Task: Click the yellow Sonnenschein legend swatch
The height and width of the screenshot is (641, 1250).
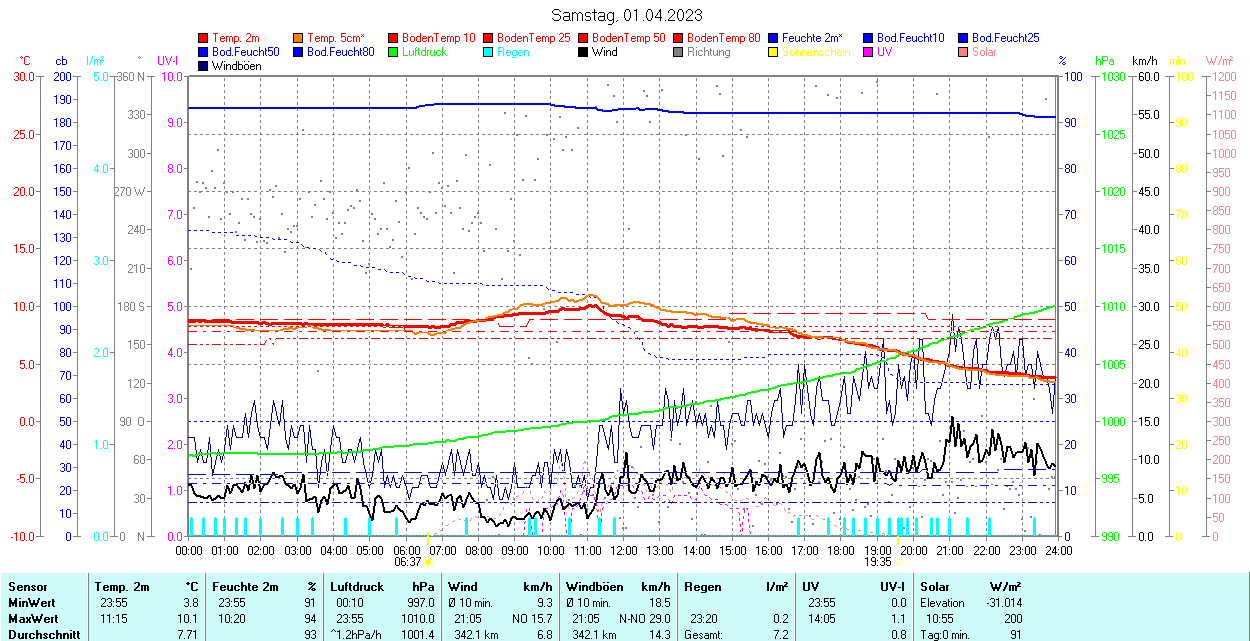Action: pos(774,52)
